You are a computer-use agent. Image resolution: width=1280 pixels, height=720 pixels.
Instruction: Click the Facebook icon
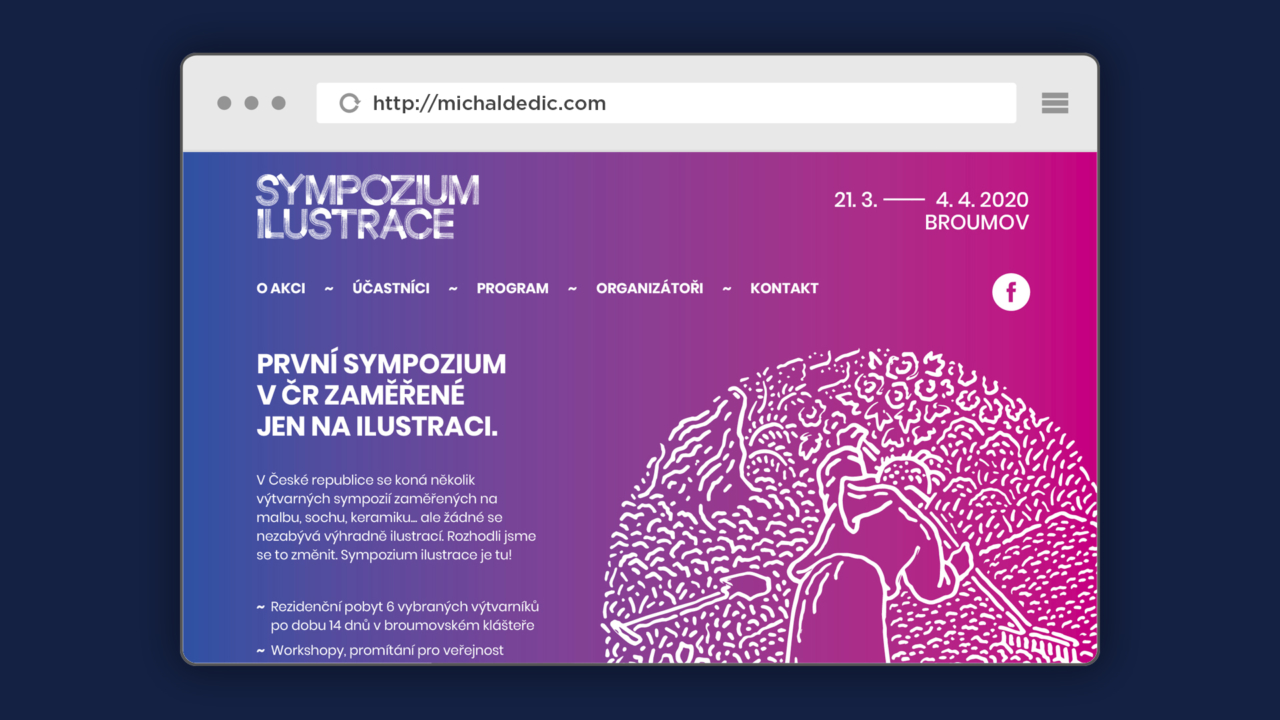[1011, 292]
